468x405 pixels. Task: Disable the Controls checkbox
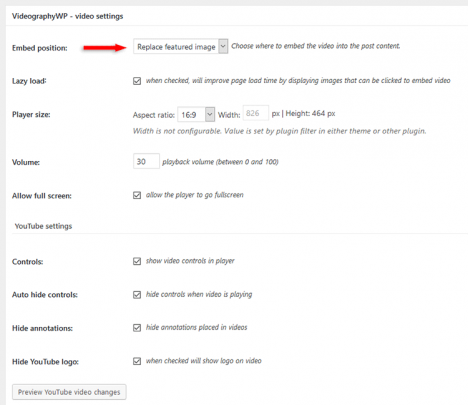pos(137,261)
